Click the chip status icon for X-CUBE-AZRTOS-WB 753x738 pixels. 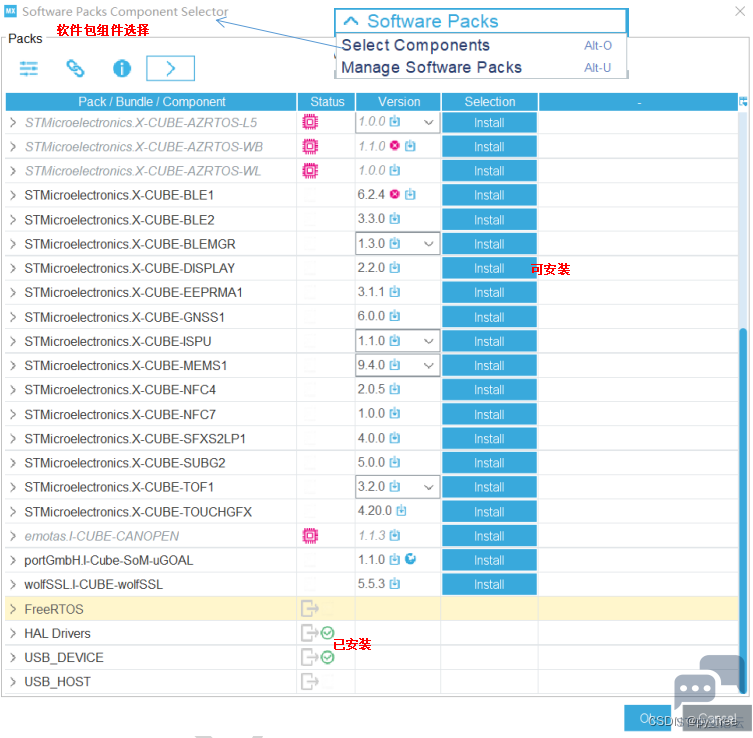310,146
